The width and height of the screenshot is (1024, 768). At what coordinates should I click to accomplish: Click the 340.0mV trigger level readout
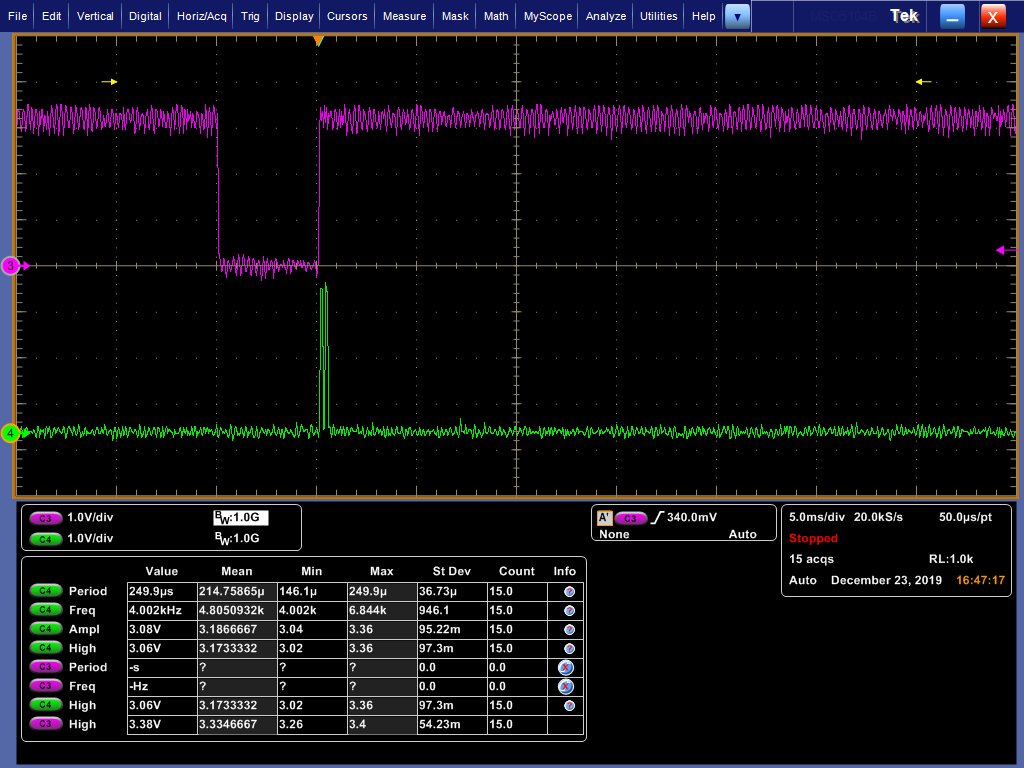tap(691, 517)
